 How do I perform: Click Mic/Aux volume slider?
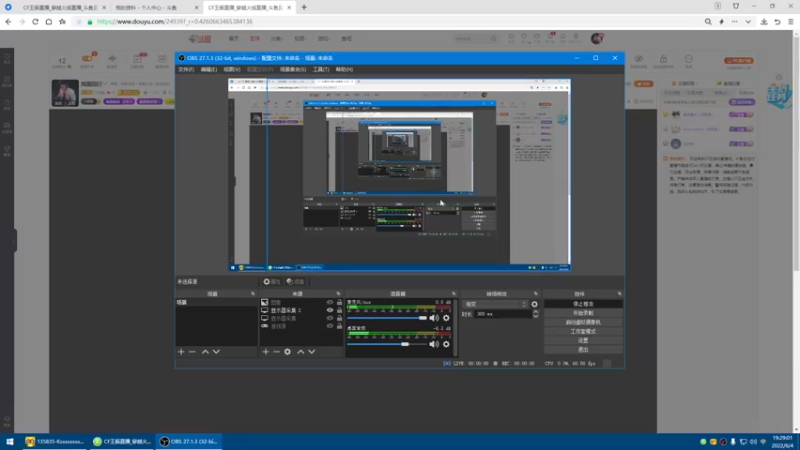tap(387, 318)
